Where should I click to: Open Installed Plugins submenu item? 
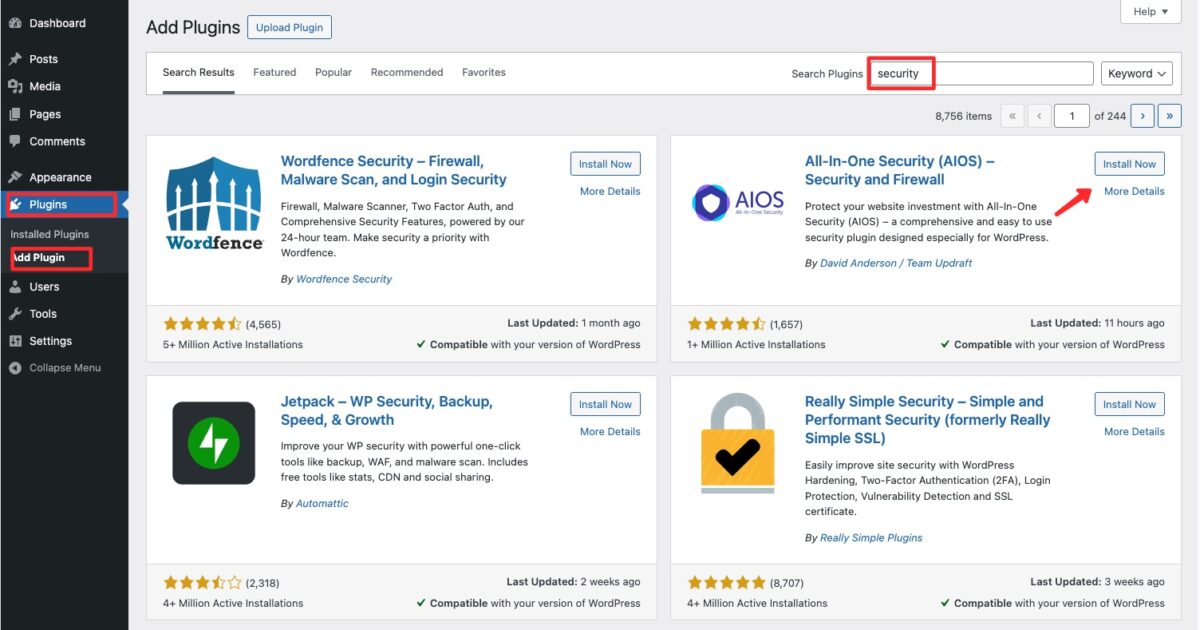tap(50, 234)
